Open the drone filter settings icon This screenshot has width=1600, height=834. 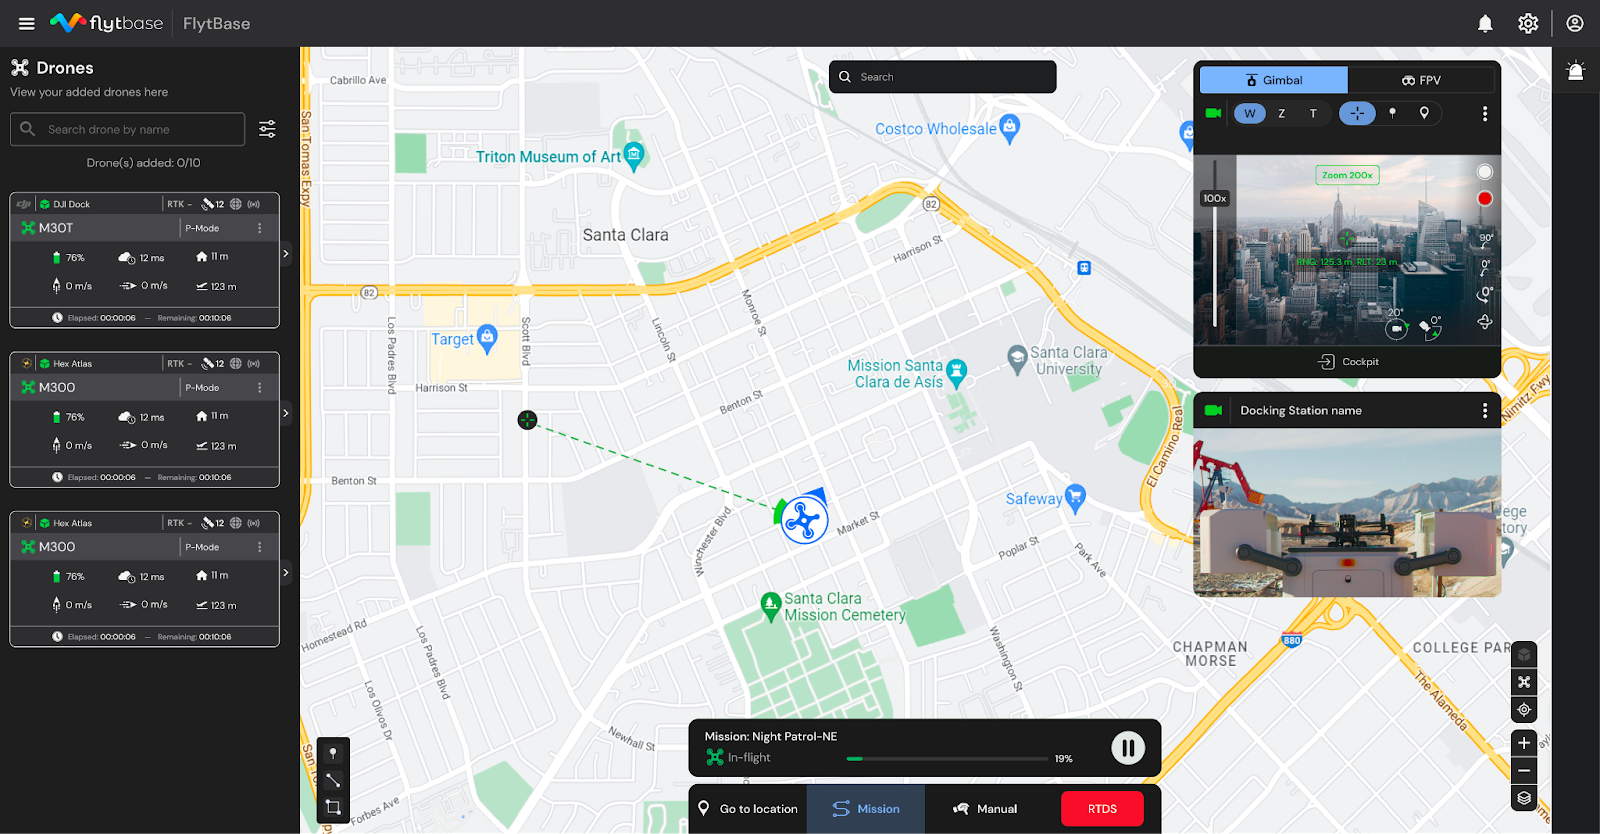(x=267, y=129)
